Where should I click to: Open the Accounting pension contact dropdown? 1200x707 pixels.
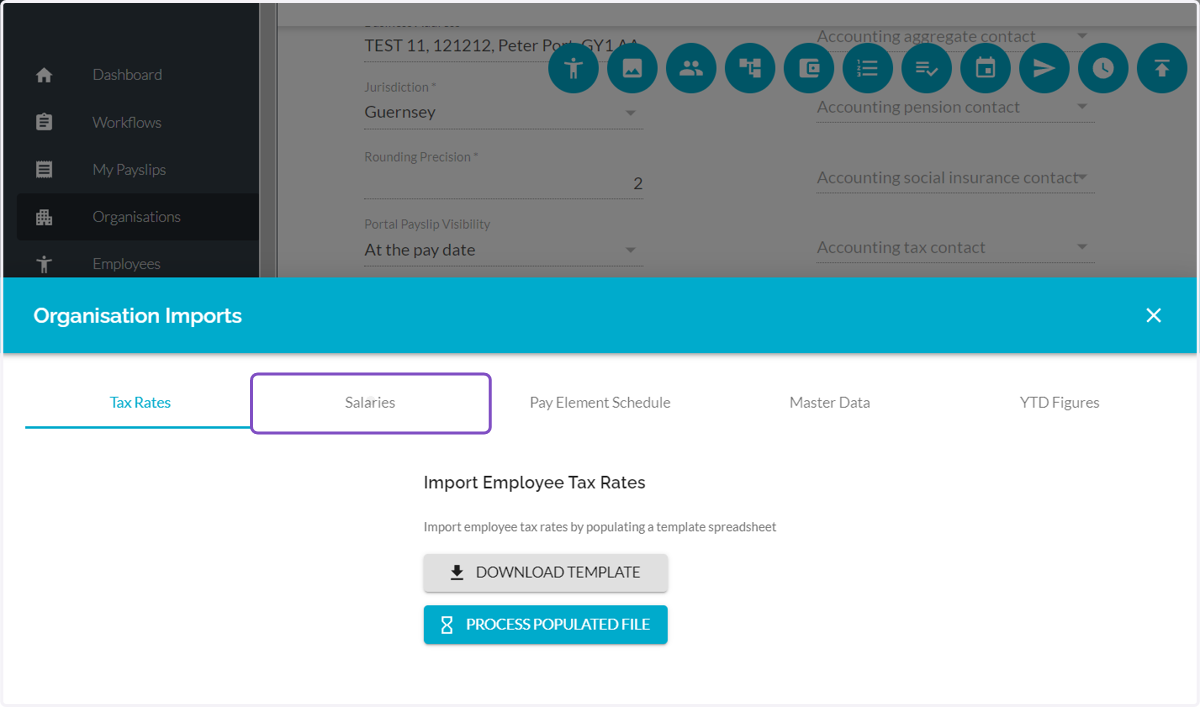(x=955, y=107)
